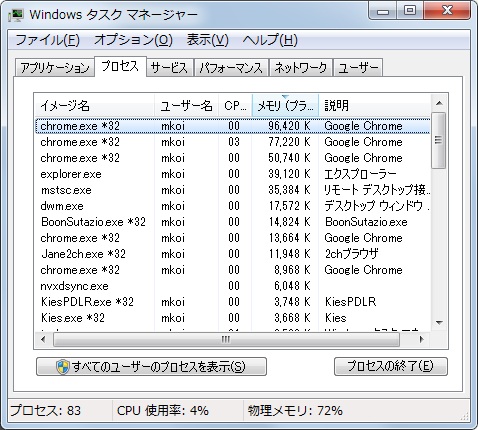Open the ヘルプ(H) menu

(270, 40)
